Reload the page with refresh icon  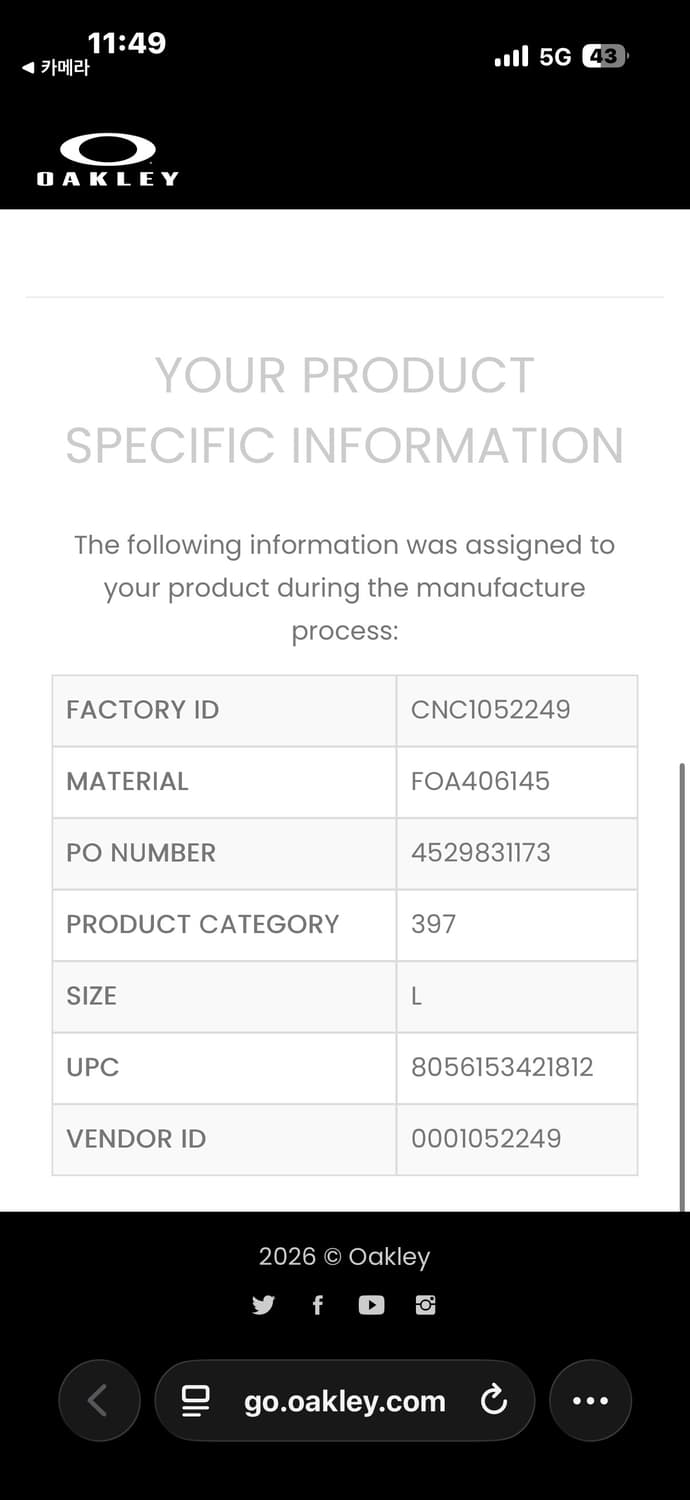coord(494,1401)
